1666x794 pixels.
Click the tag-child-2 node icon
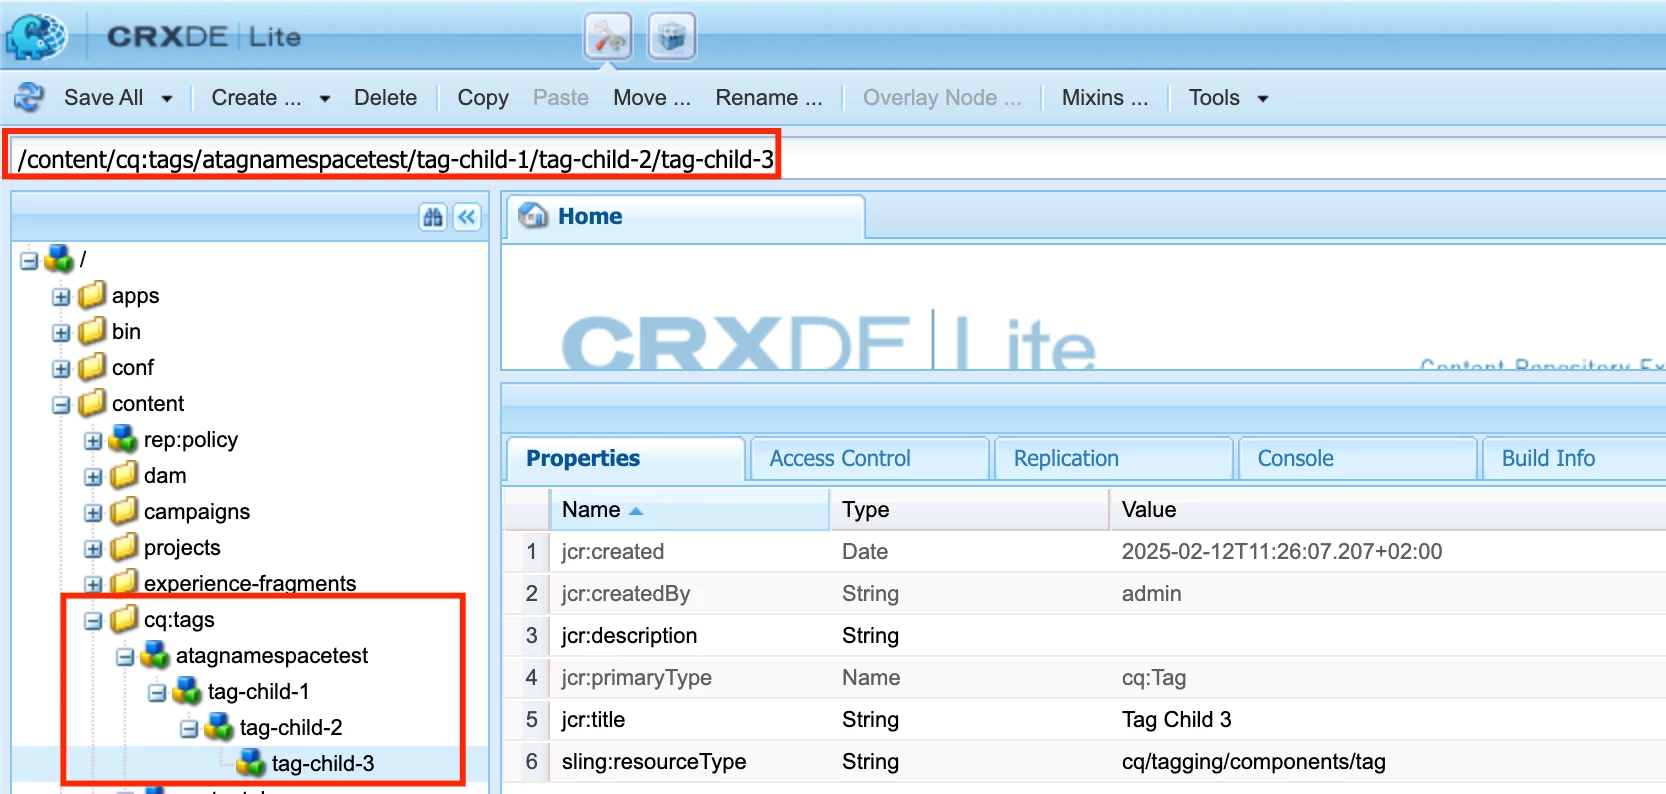[219, 727]
